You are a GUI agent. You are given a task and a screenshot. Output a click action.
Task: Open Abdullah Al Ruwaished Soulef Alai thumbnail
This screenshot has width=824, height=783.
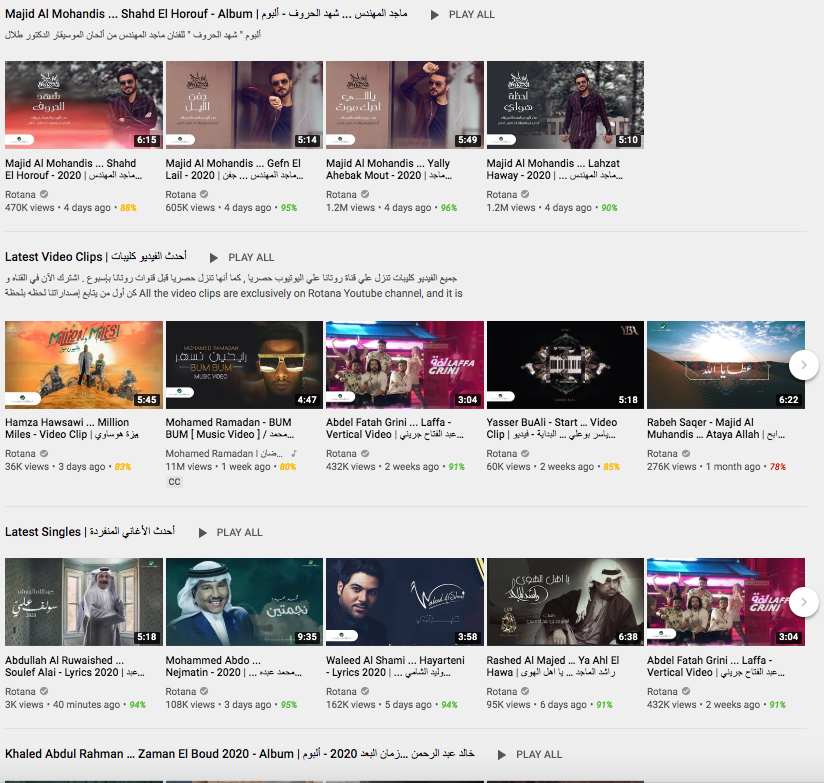coord(84,602)
